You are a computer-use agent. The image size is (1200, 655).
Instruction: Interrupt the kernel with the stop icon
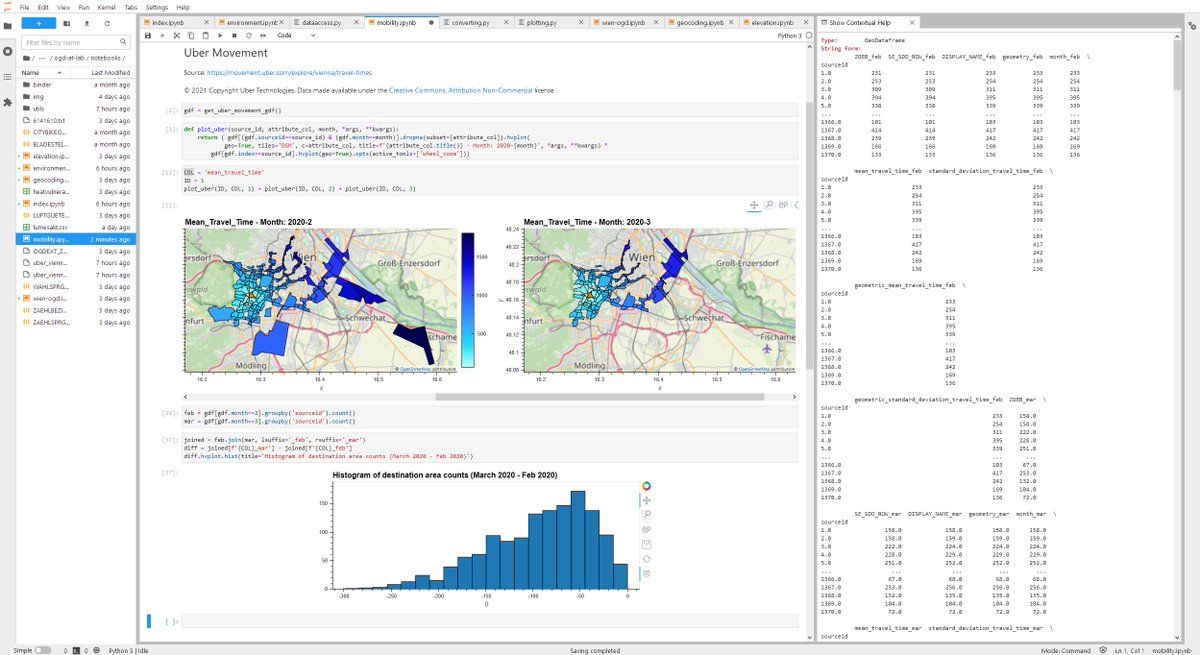[x=234, y=35]
